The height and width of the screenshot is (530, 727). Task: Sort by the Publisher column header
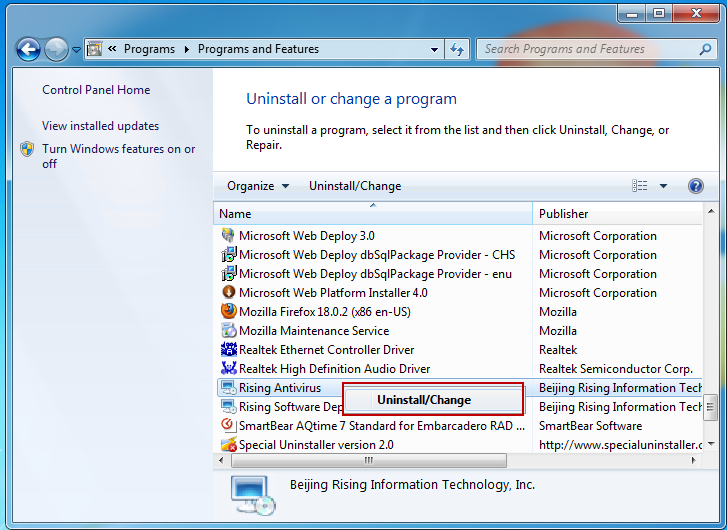coord(618,214)
